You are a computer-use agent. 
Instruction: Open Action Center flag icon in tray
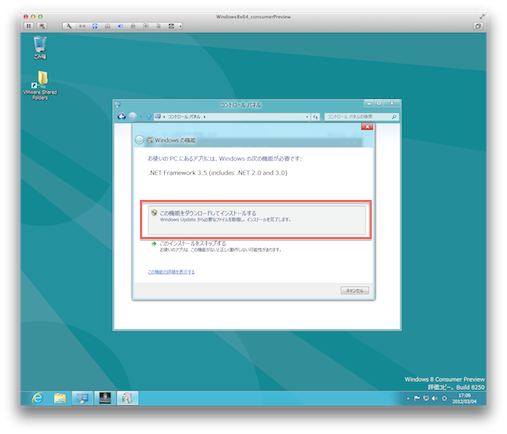[417, 398]
